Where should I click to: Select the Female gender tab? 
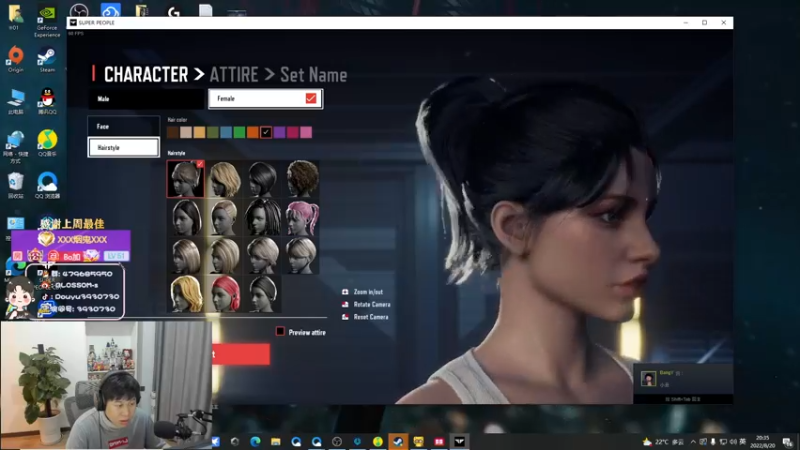pyautogui.click(x=265, y=99)
